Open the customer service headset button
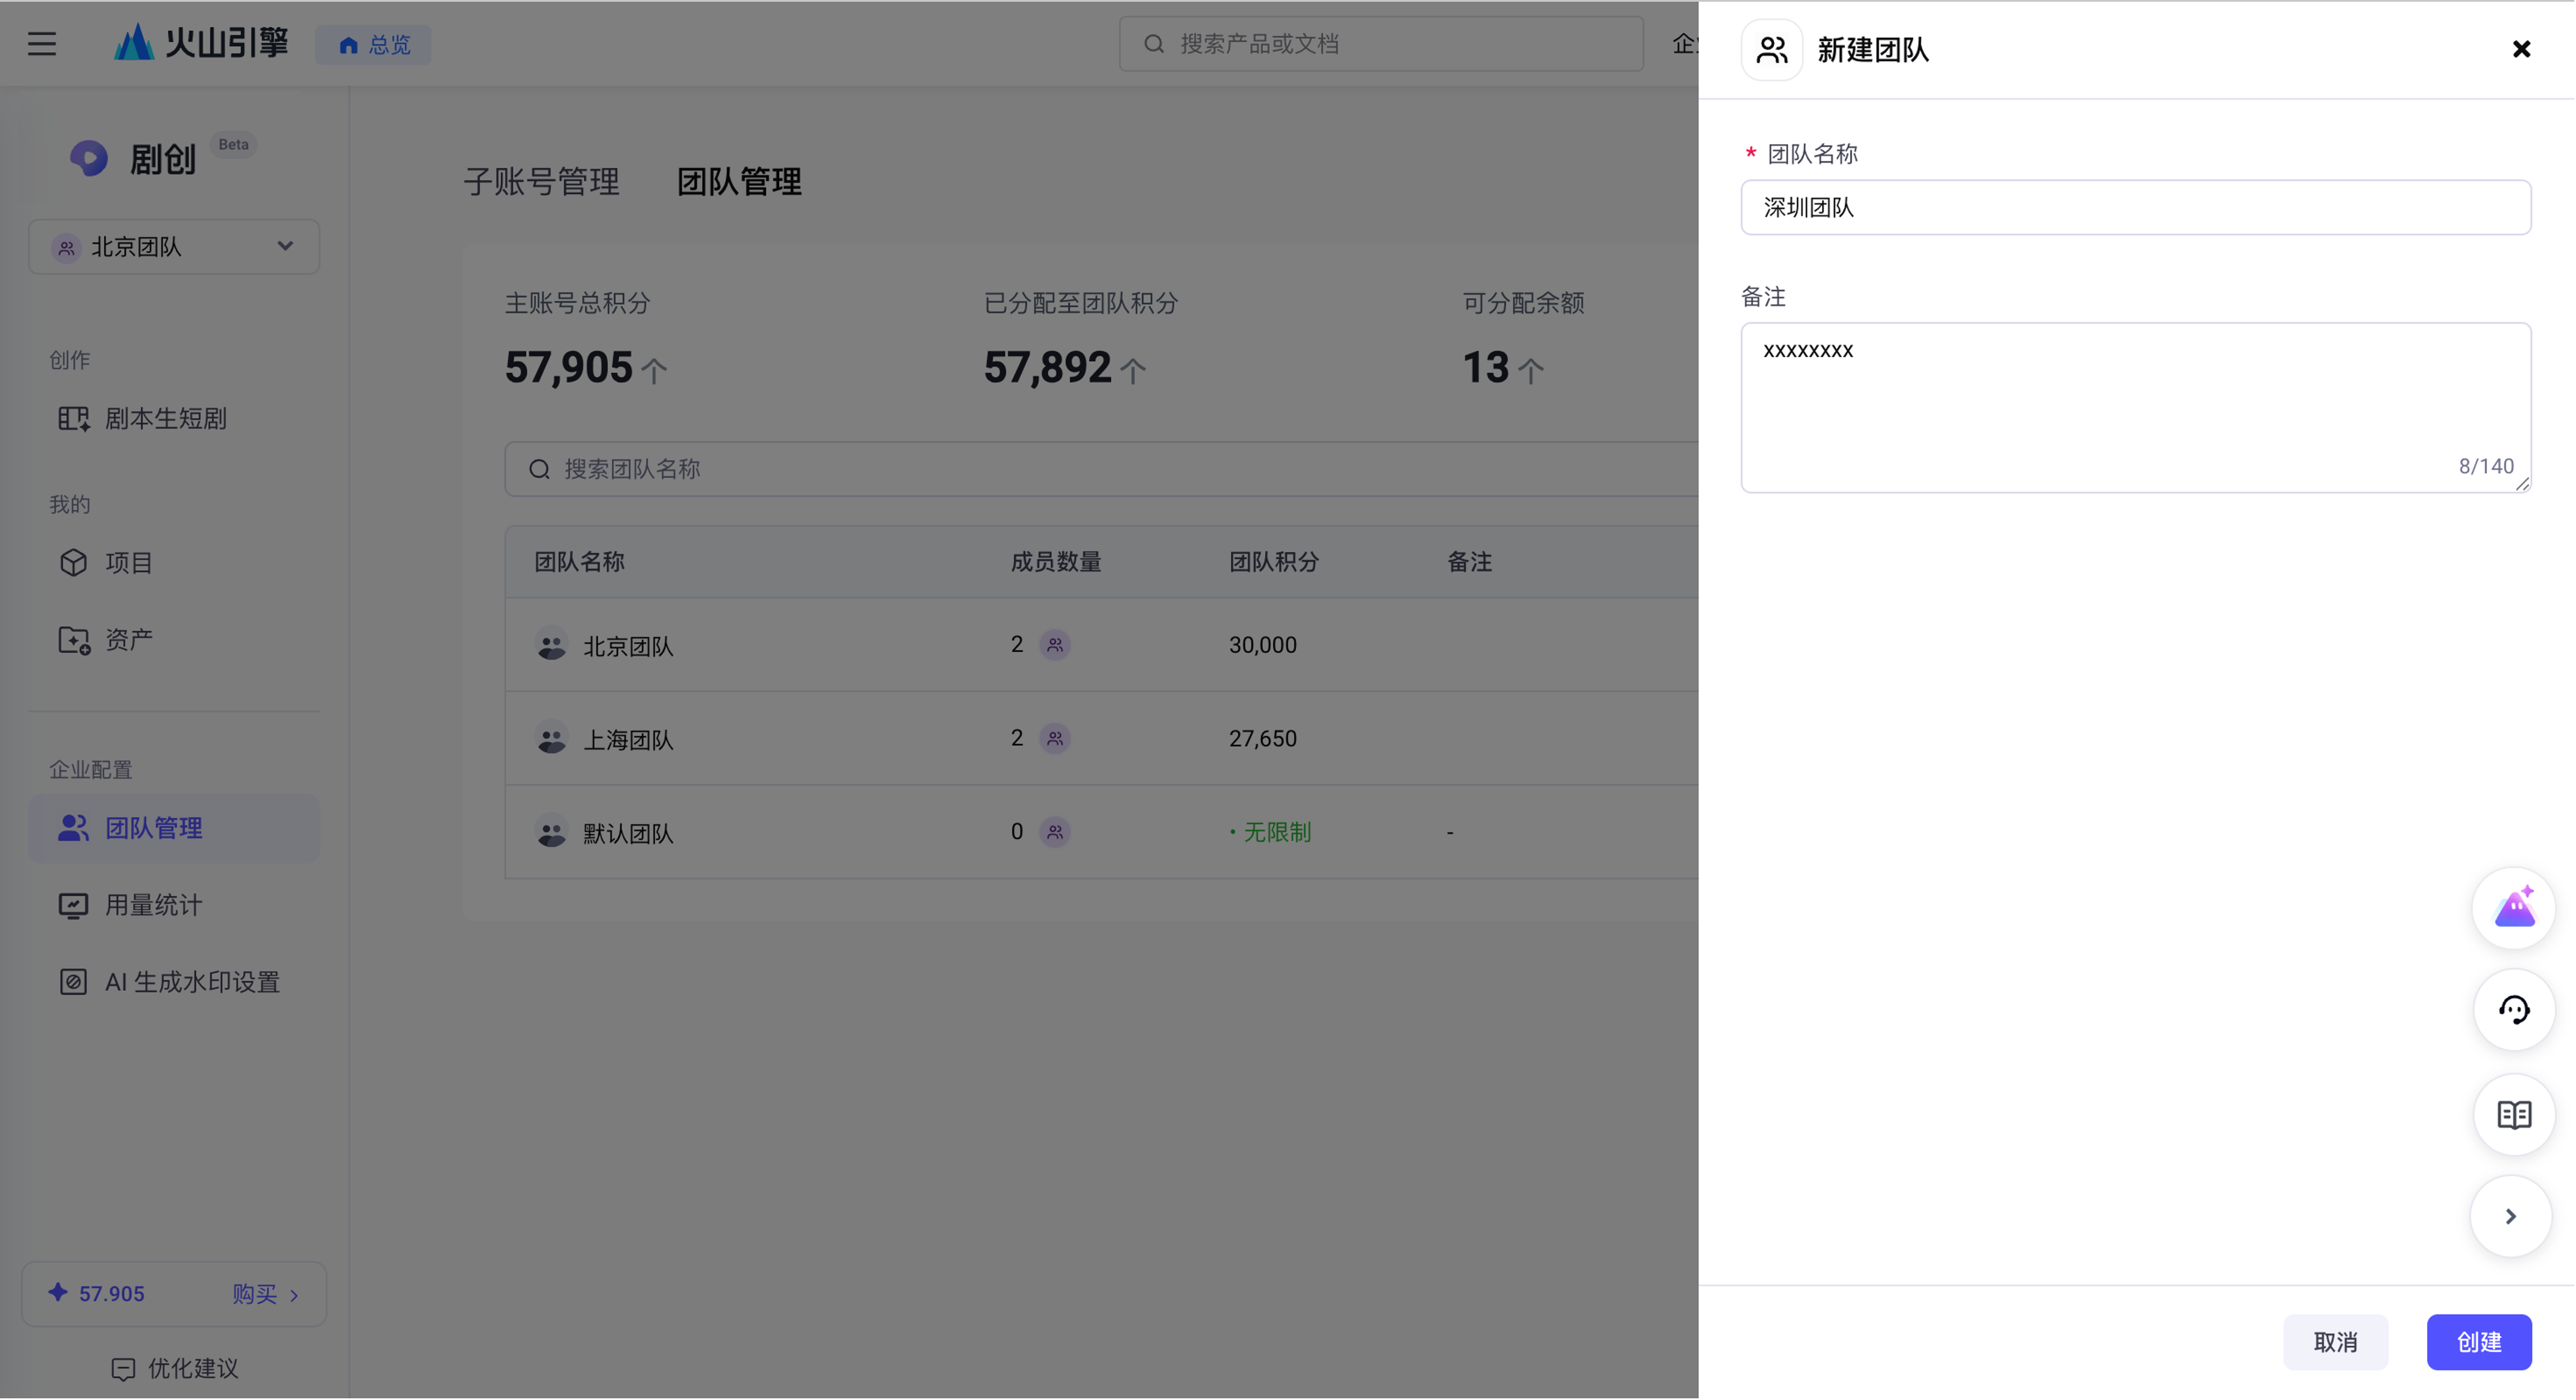Viewport: 2576px width, 1400px height. point(2513,1011)
